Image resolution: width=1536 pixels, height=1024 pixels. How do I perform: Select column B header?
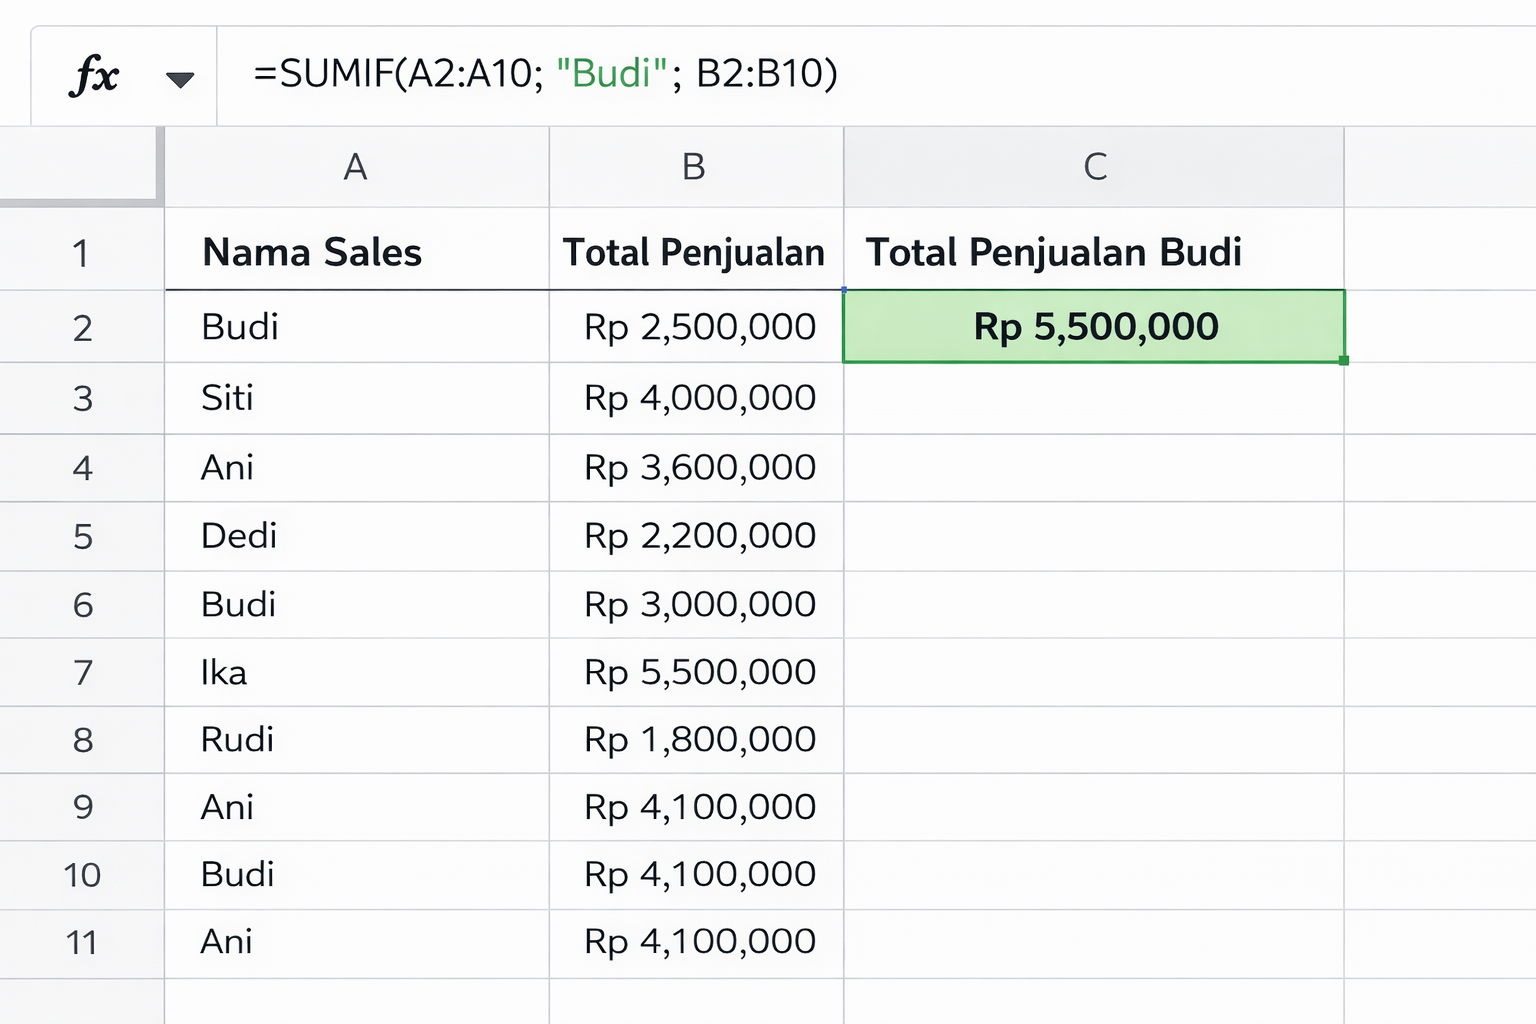(x=695, y=167)
